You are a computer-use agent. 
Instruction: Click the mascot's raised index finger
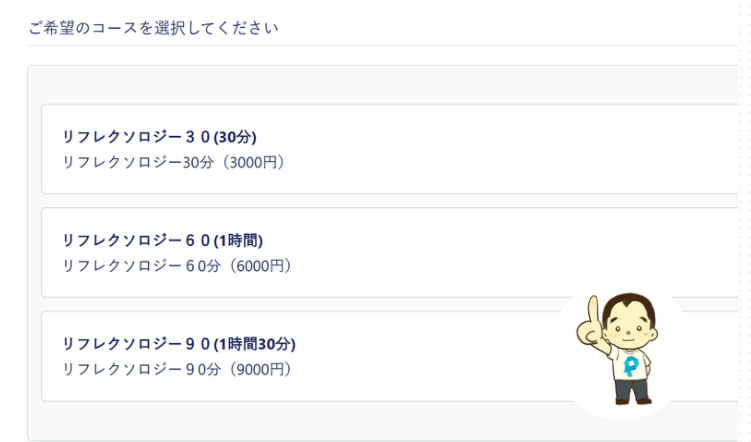pyautogui.click(x=593, y=311)
